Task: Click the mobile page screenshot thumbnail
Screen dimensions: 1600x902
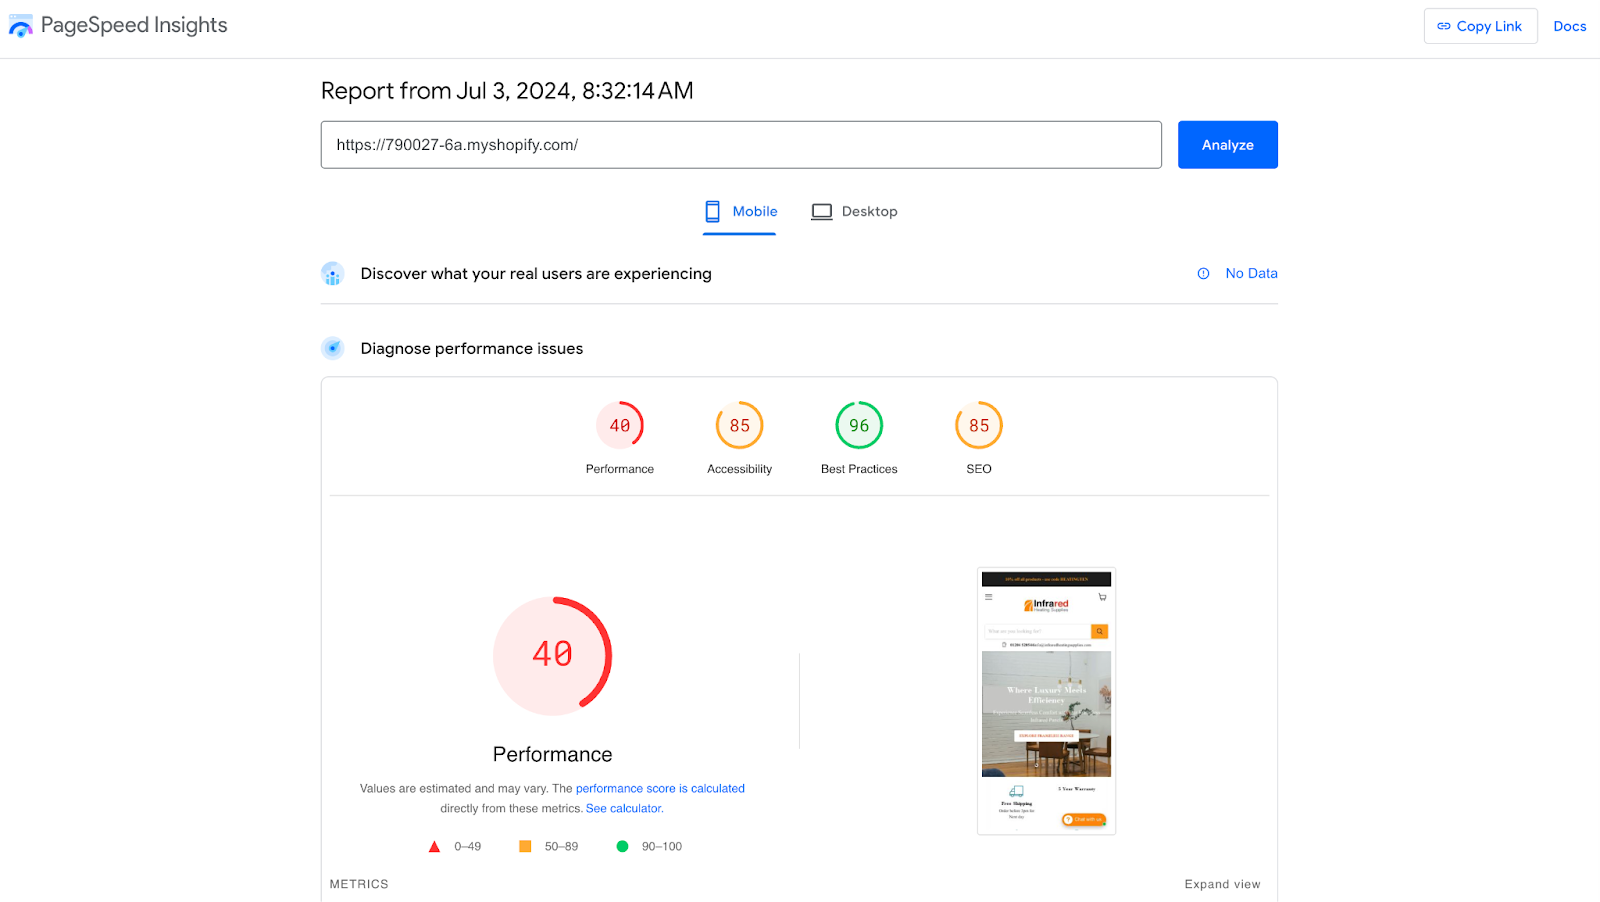Action: click(x=1046, y=701)
